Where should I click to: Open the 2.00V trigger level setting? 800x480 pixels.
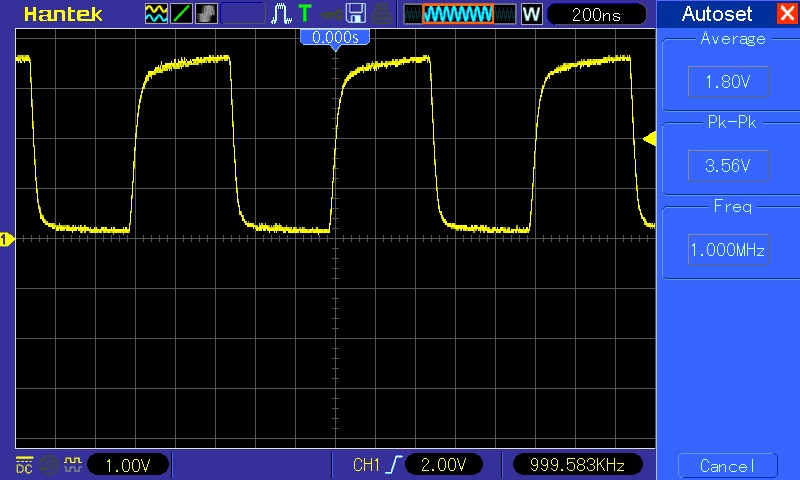444,465
